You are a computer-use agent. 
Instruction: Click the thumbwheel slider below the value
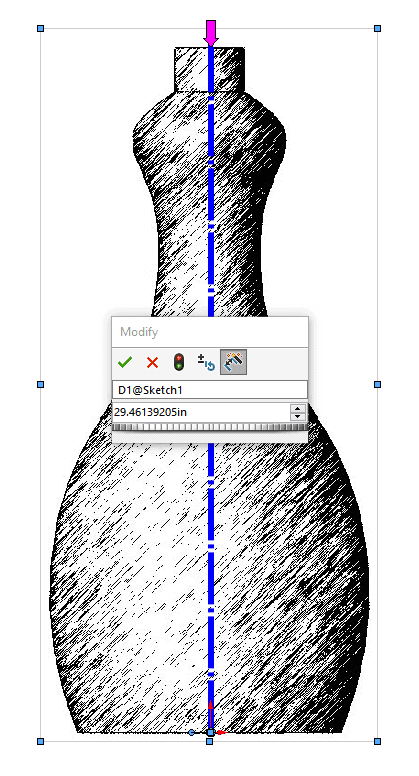pos(210,427)
